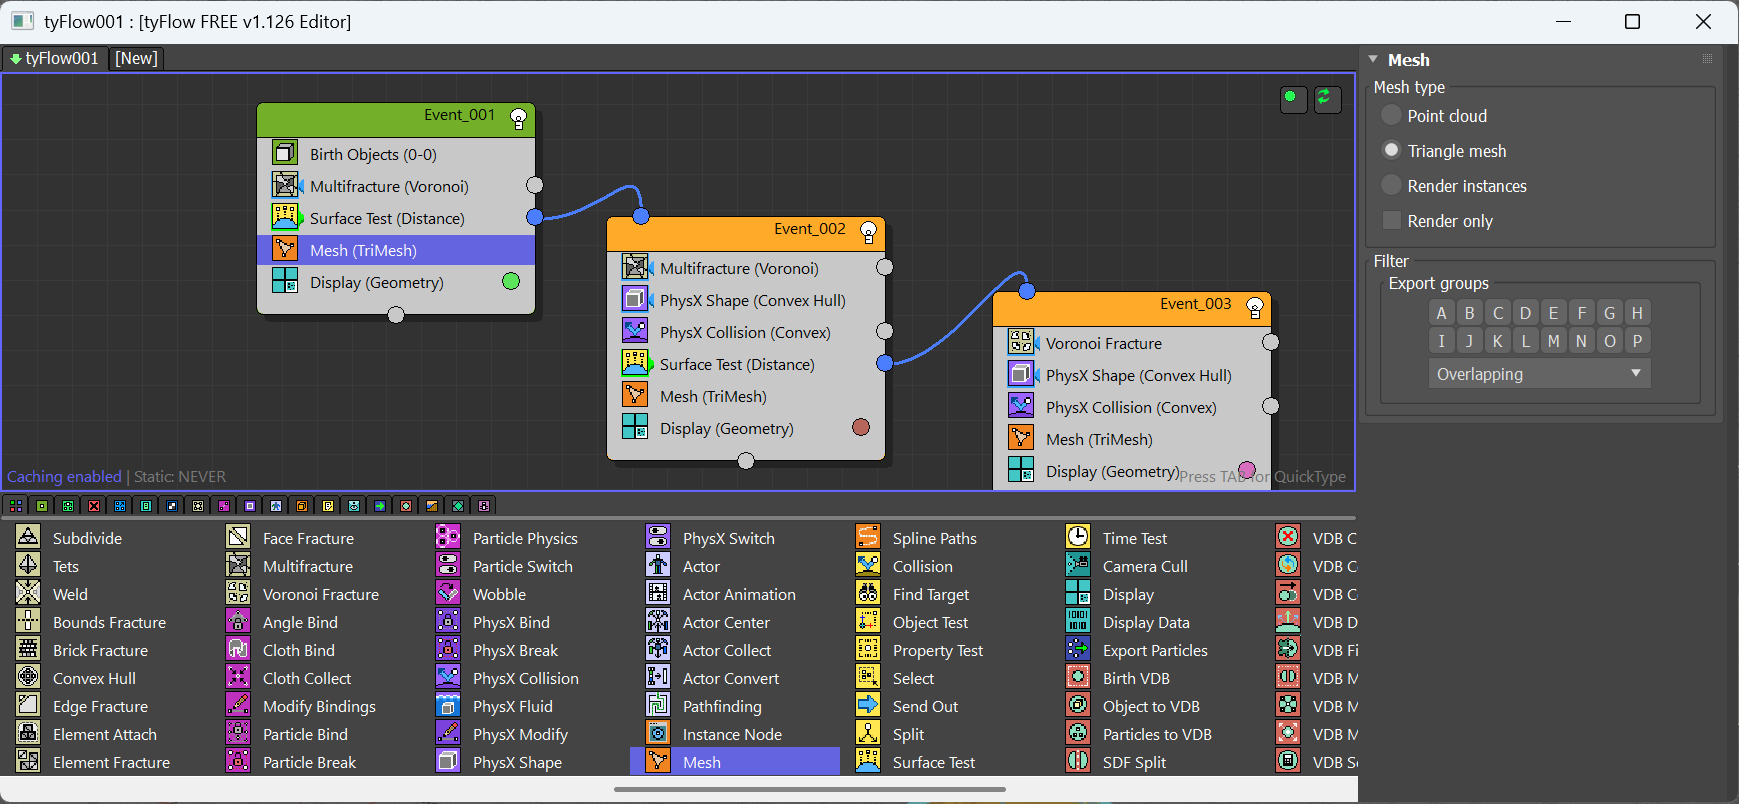Choose the SDF Split icon
Screen dimensions: 1739x804
[x=1078, y=761]
